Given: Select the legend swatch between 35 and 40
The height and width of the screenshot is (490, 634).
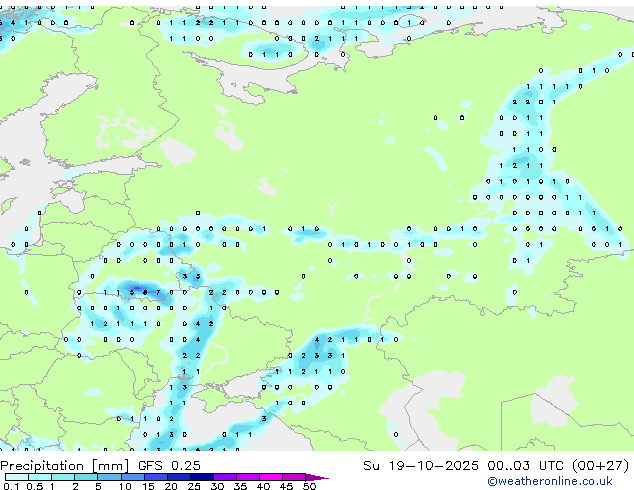Looking at the screenshot, I should point(247,477).
